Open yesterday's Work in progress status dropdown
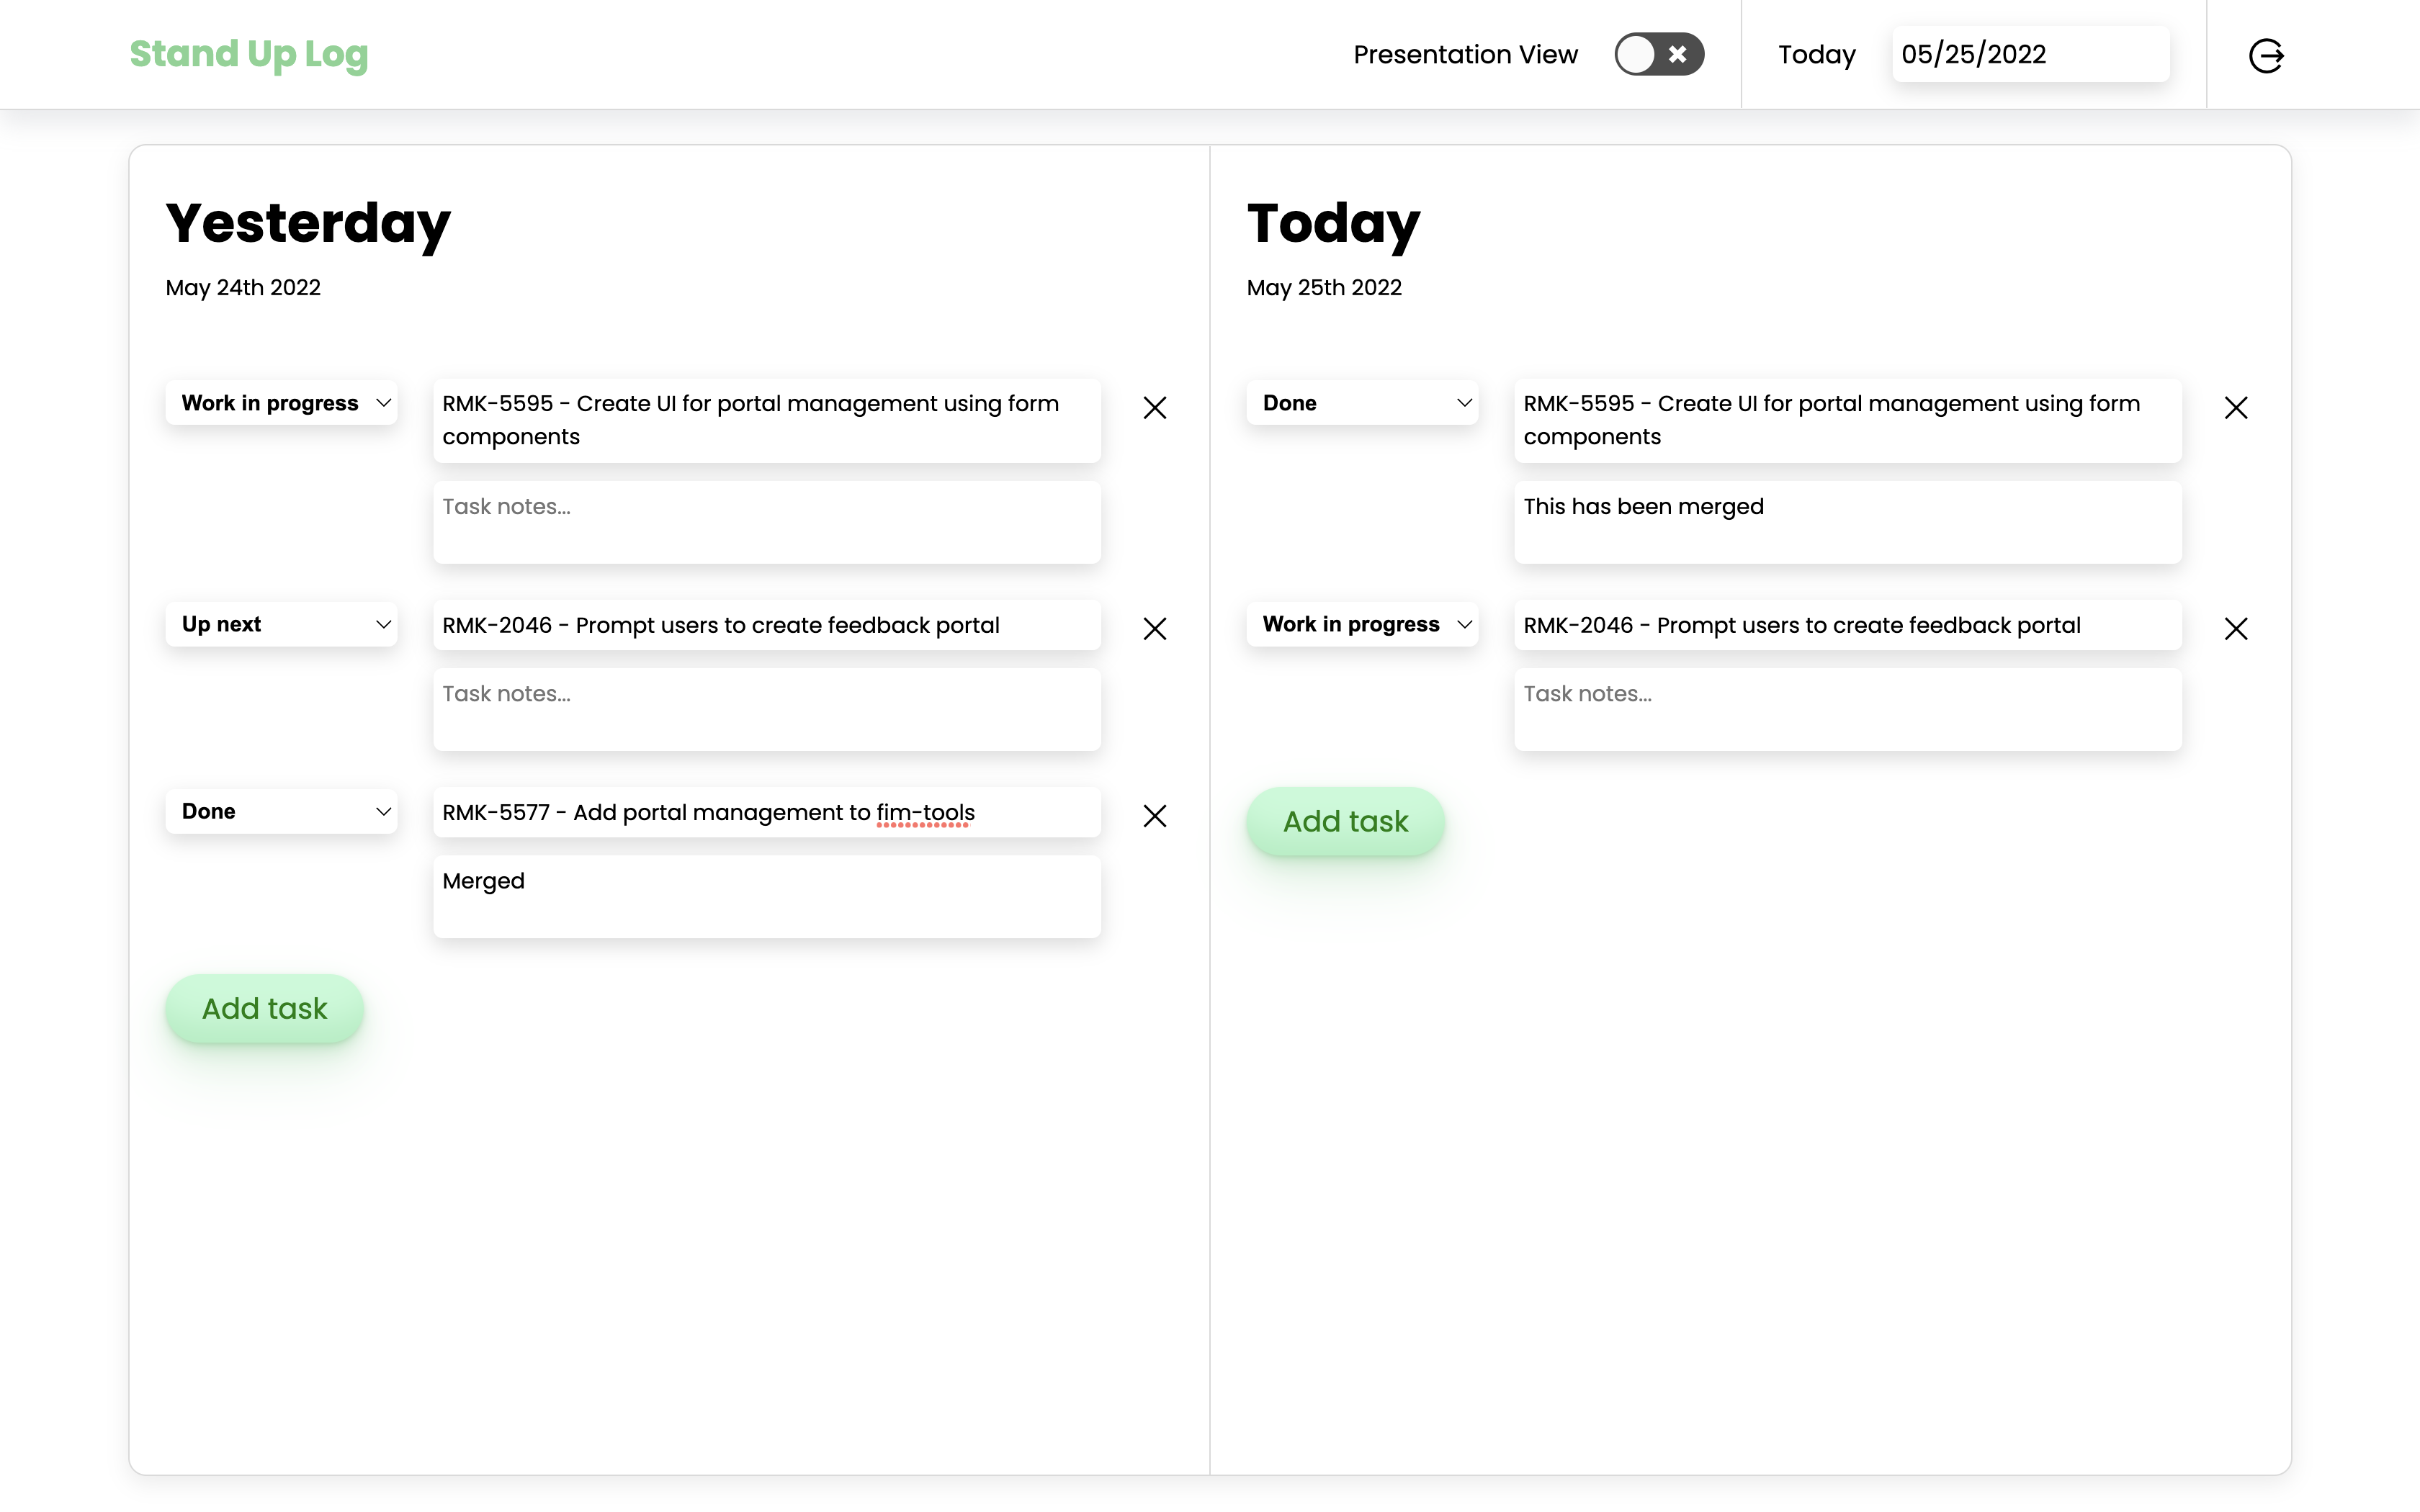This screenshot has width=2420, height=1512. pyautogui.click(x=282, y=403)
